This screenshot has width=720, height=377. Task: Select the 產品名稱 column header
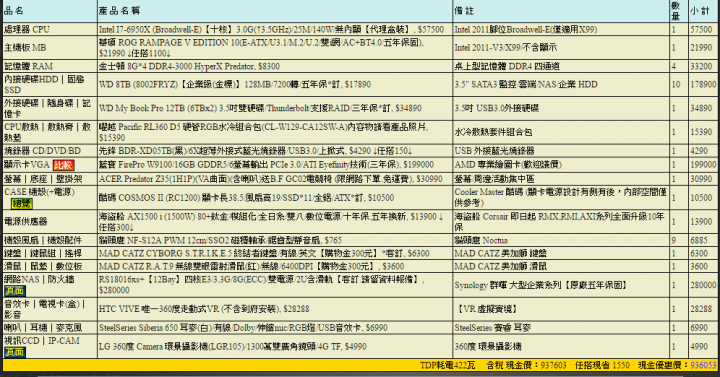point(275,11)
